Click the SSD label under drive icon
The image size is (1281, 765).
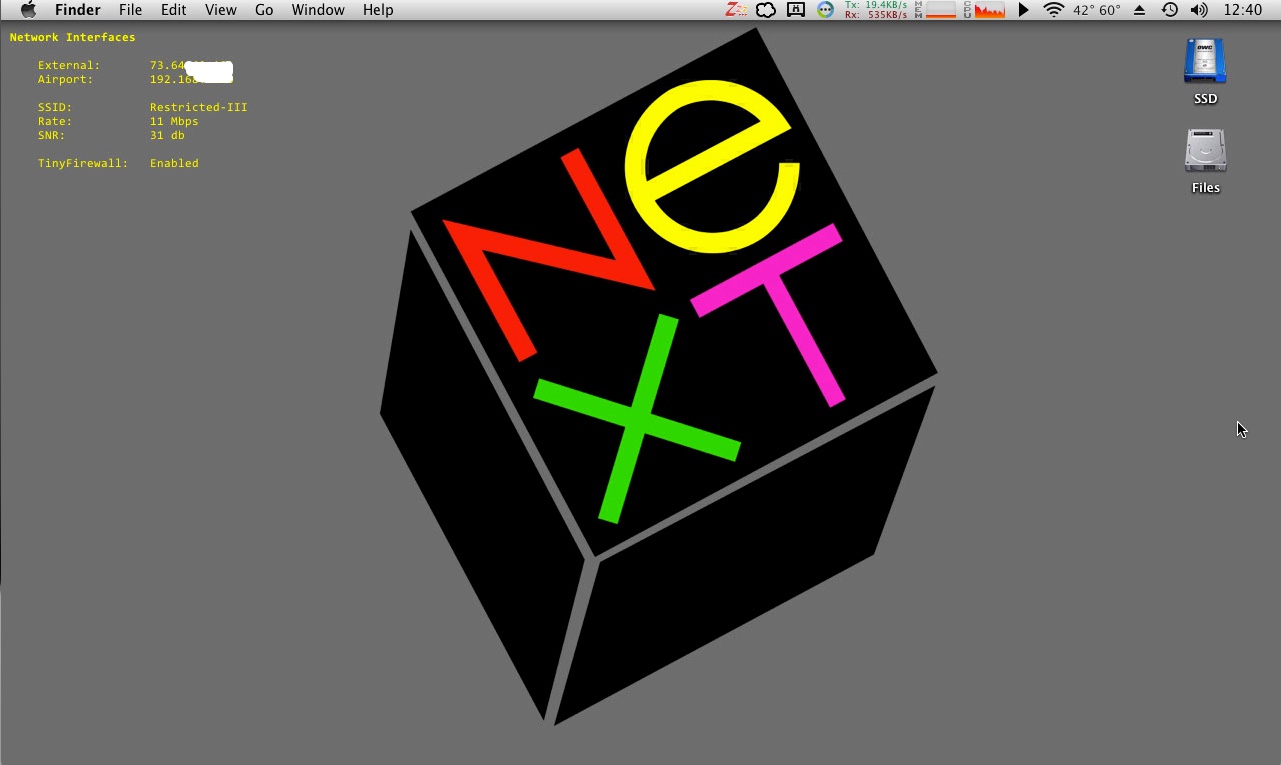pyautogui.click(x=1205, y=99)
